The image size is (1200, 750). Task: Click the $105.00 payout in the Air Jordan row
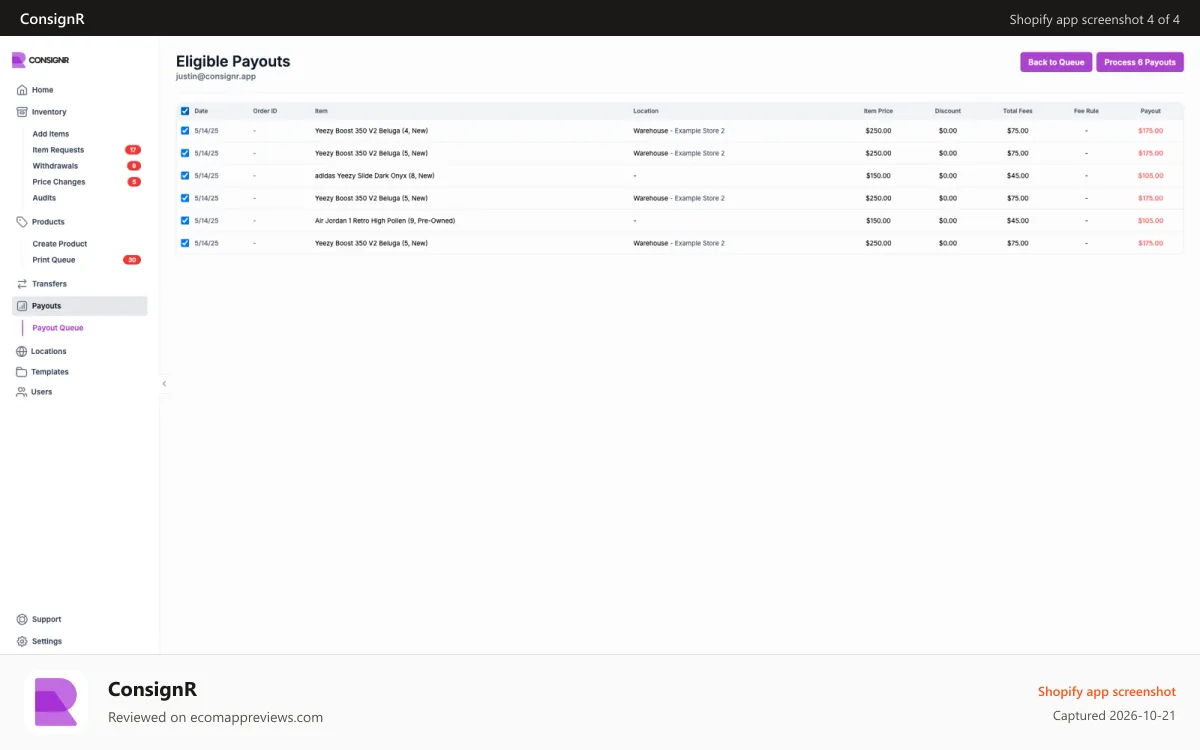point(1151,220)
